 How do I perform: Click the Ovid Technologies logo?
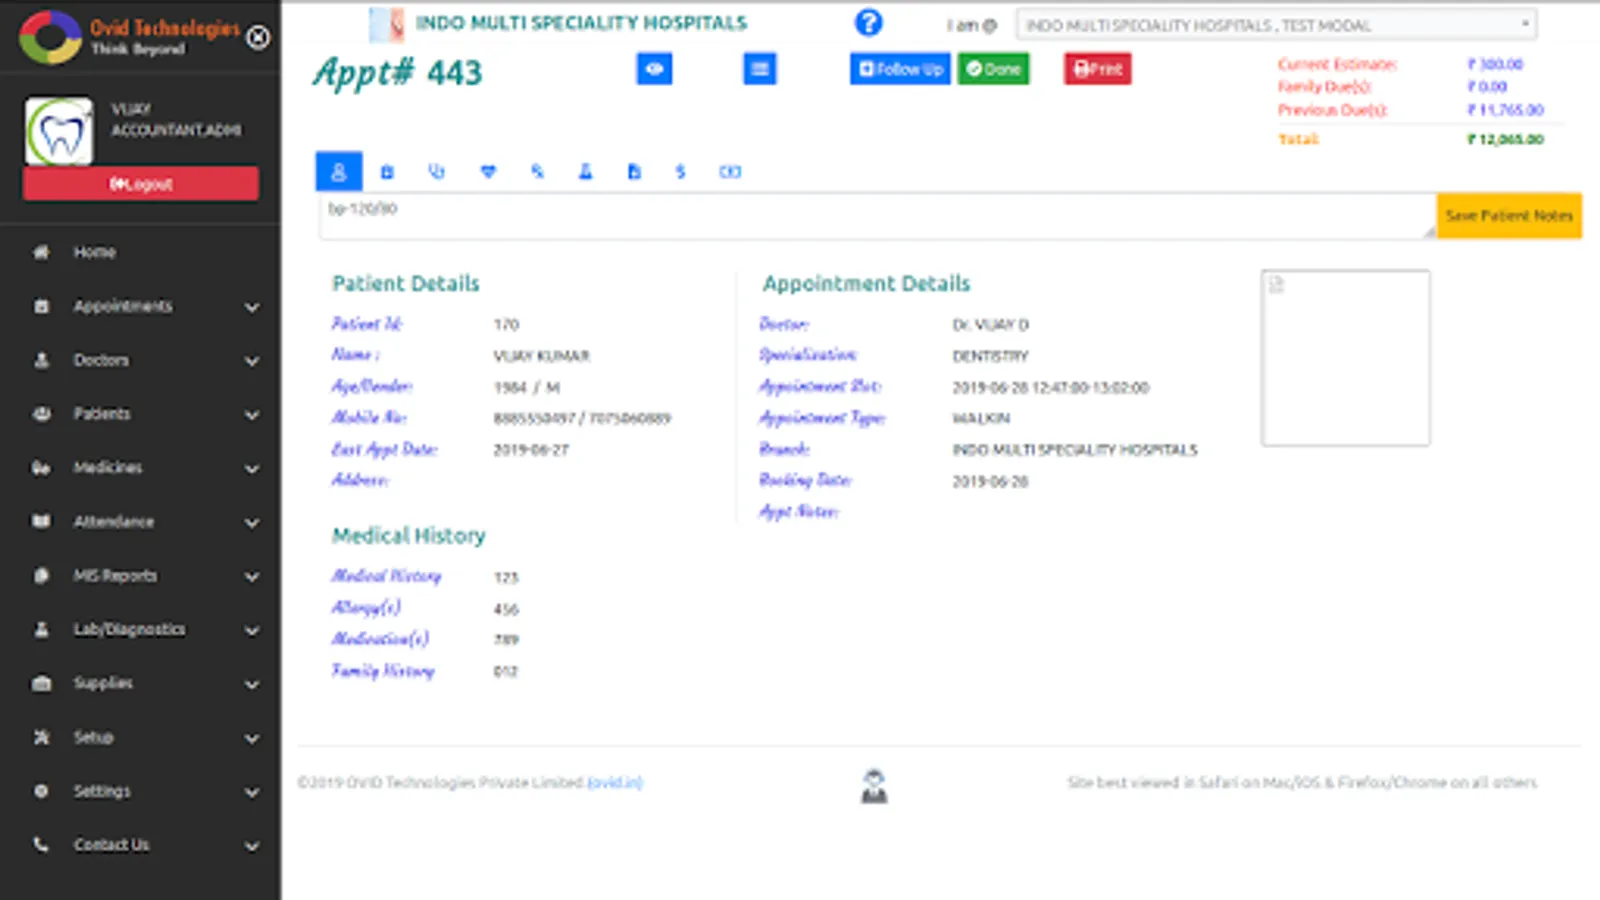pos(130,37)
